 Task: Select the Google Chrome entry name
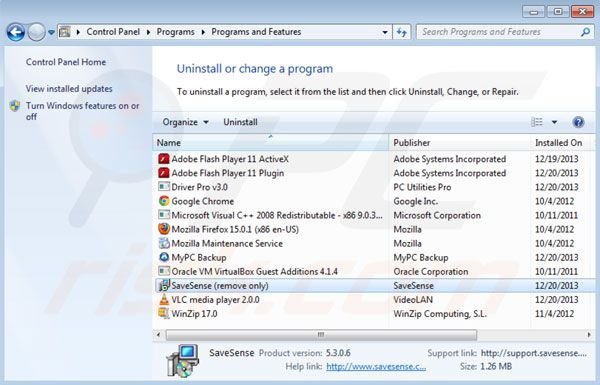202,201
